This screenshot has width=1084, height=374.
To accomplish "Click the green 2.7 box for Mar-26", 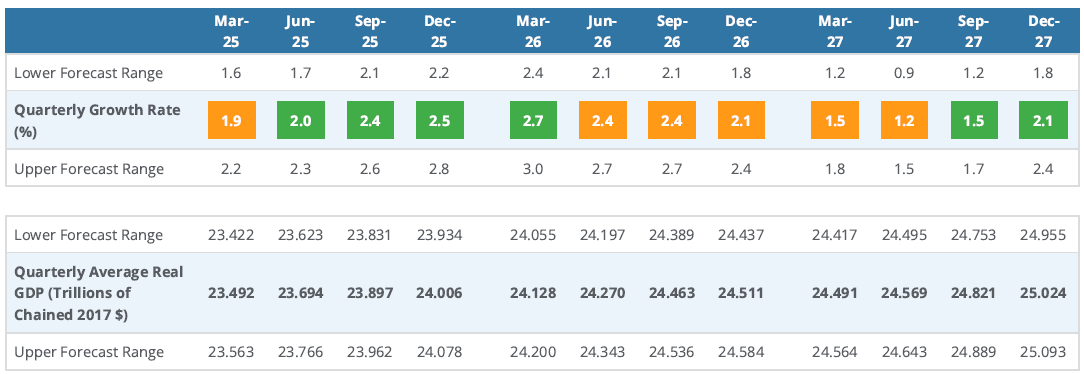I will pos(533,120).
